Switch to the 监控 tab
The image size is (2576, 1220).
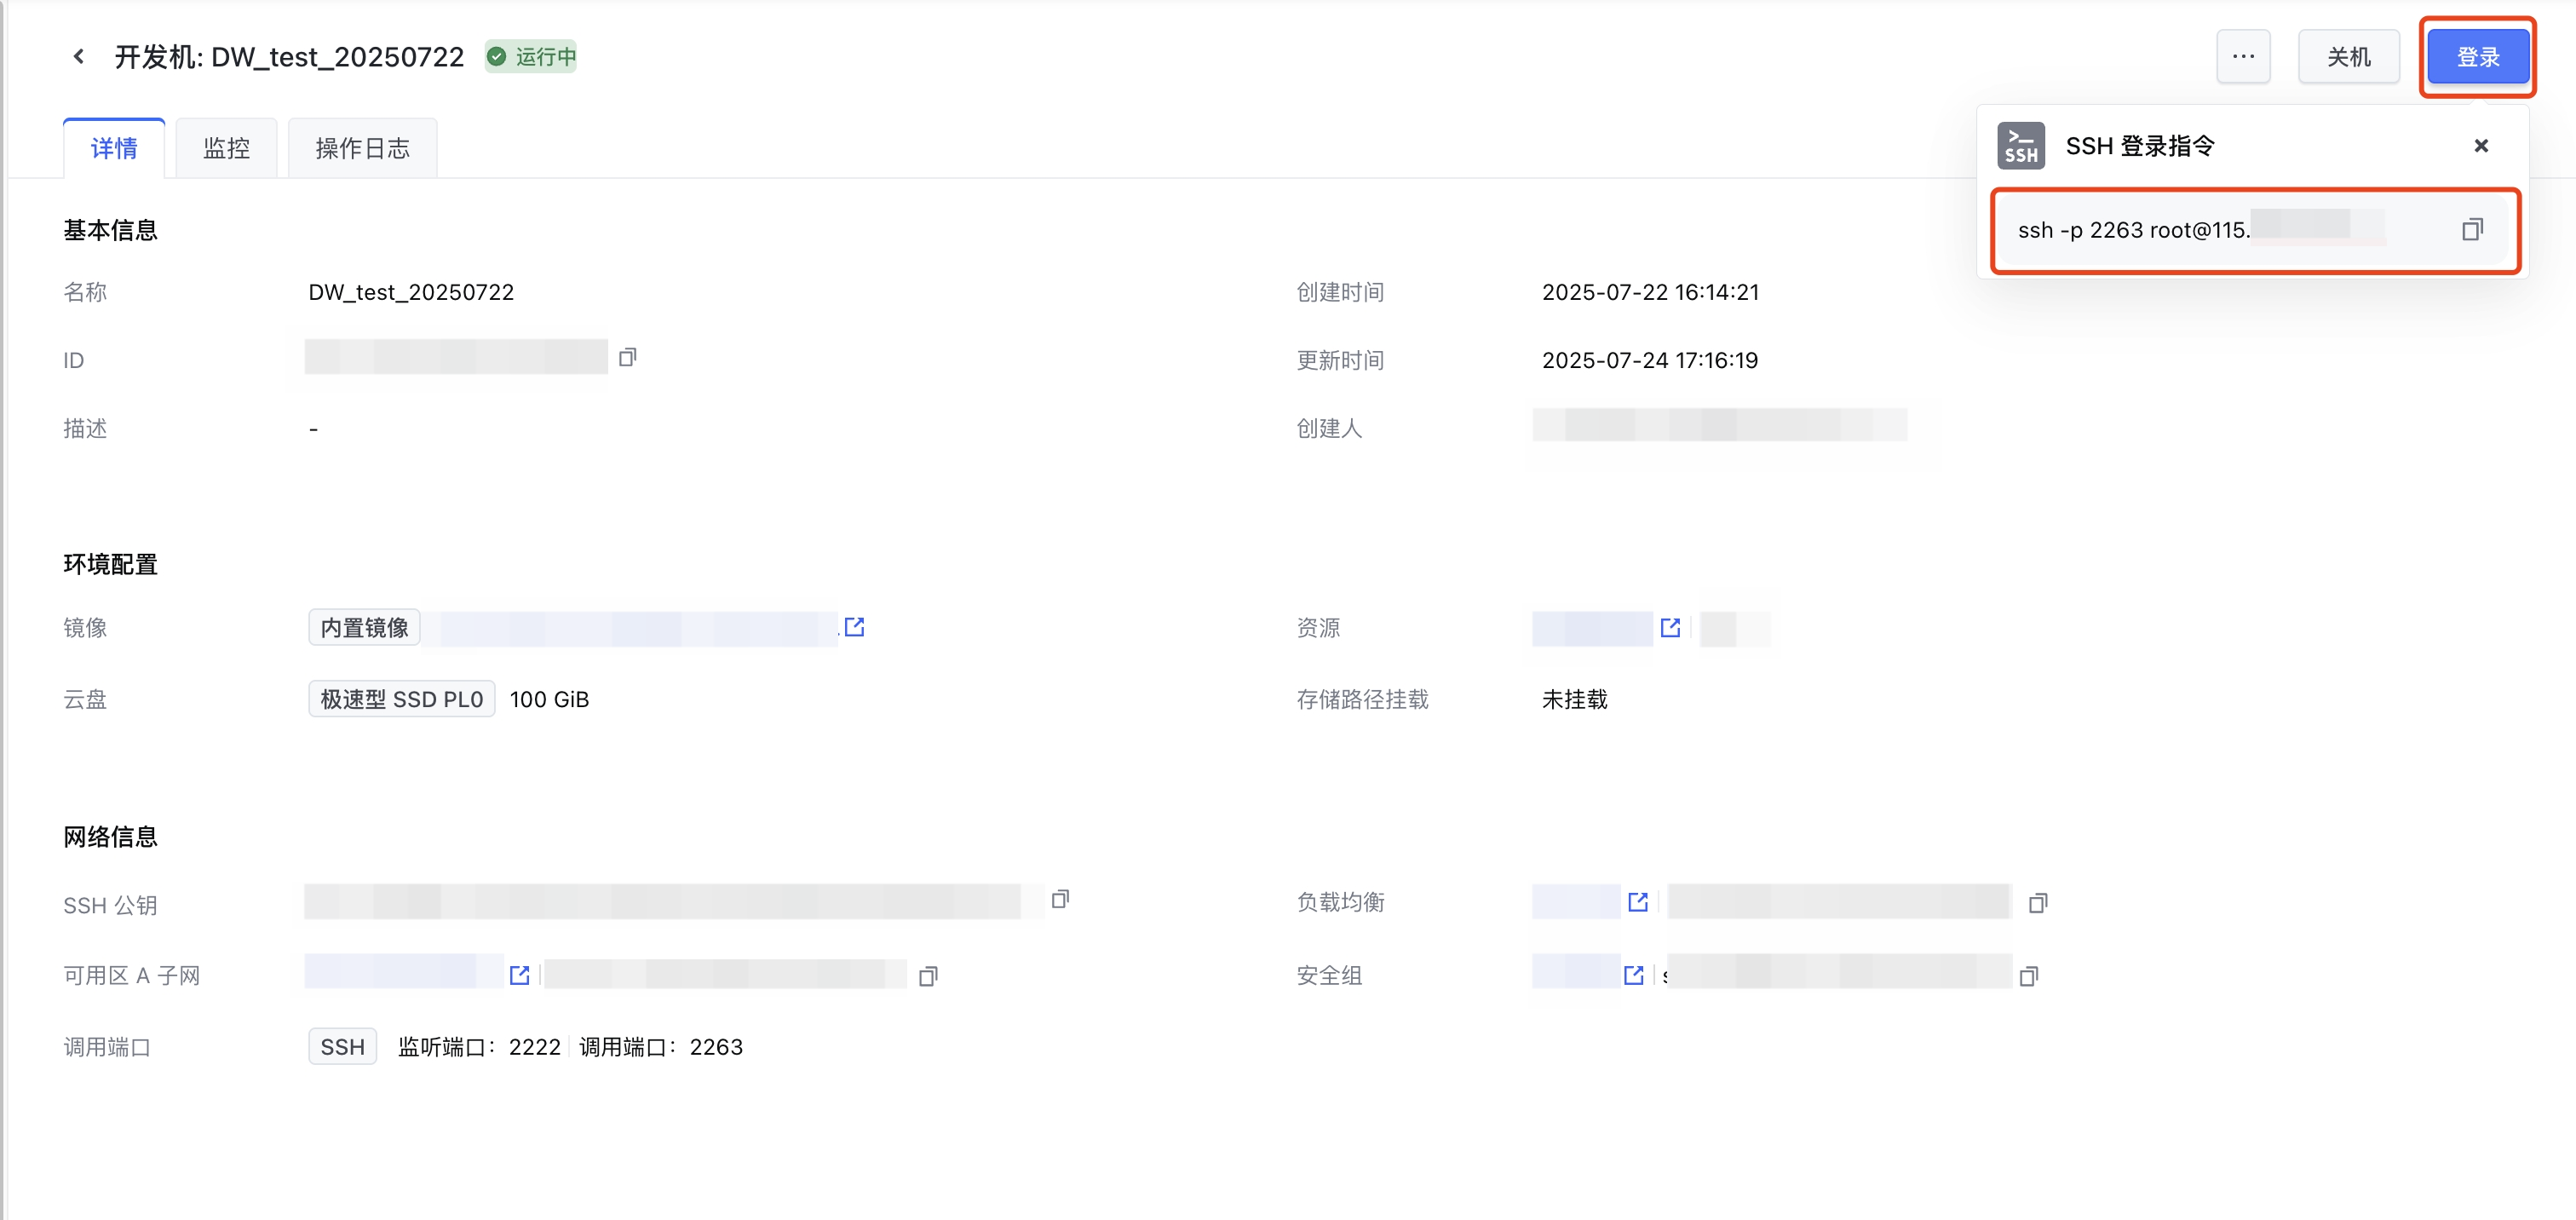pos(226,148)
